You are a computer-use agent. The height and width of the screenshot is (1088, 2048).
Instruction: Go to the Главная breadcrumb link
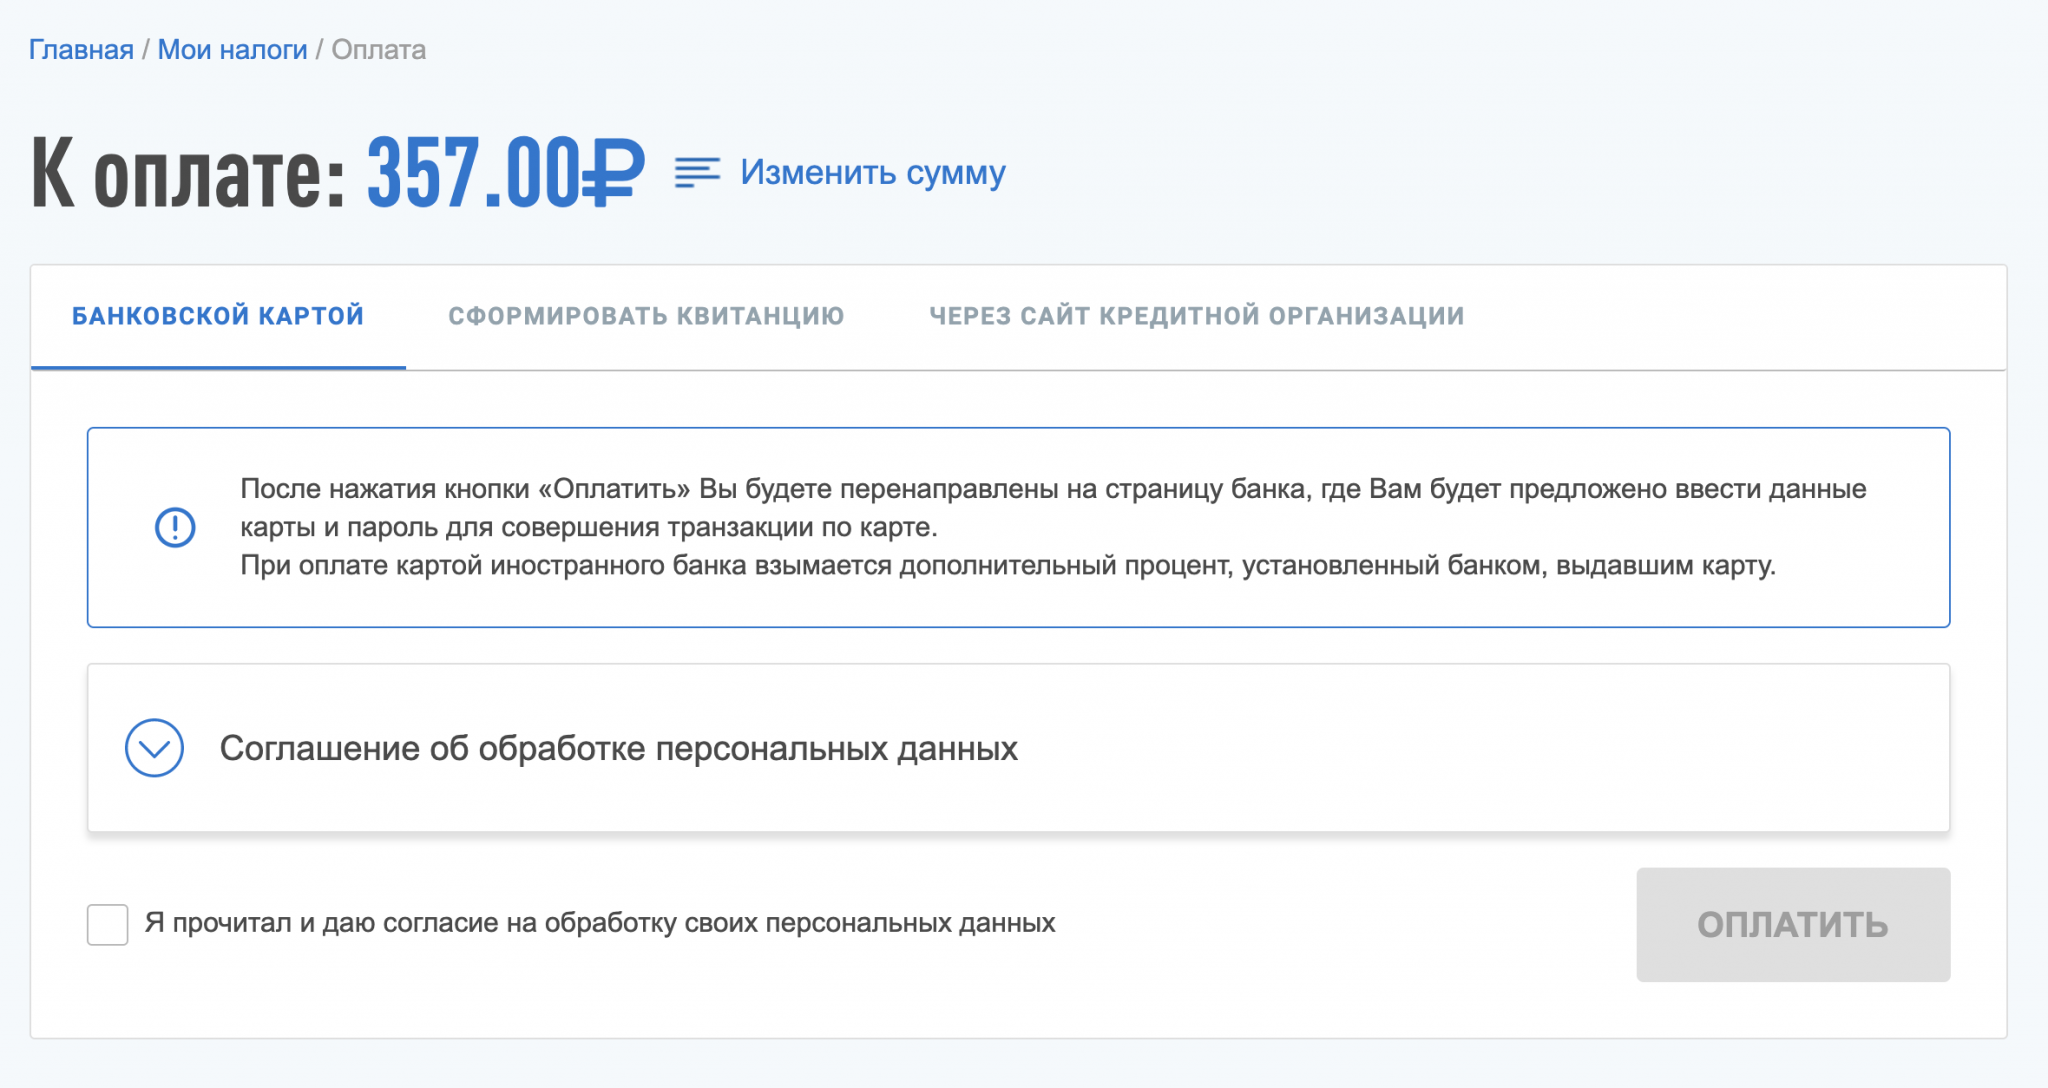81,50
